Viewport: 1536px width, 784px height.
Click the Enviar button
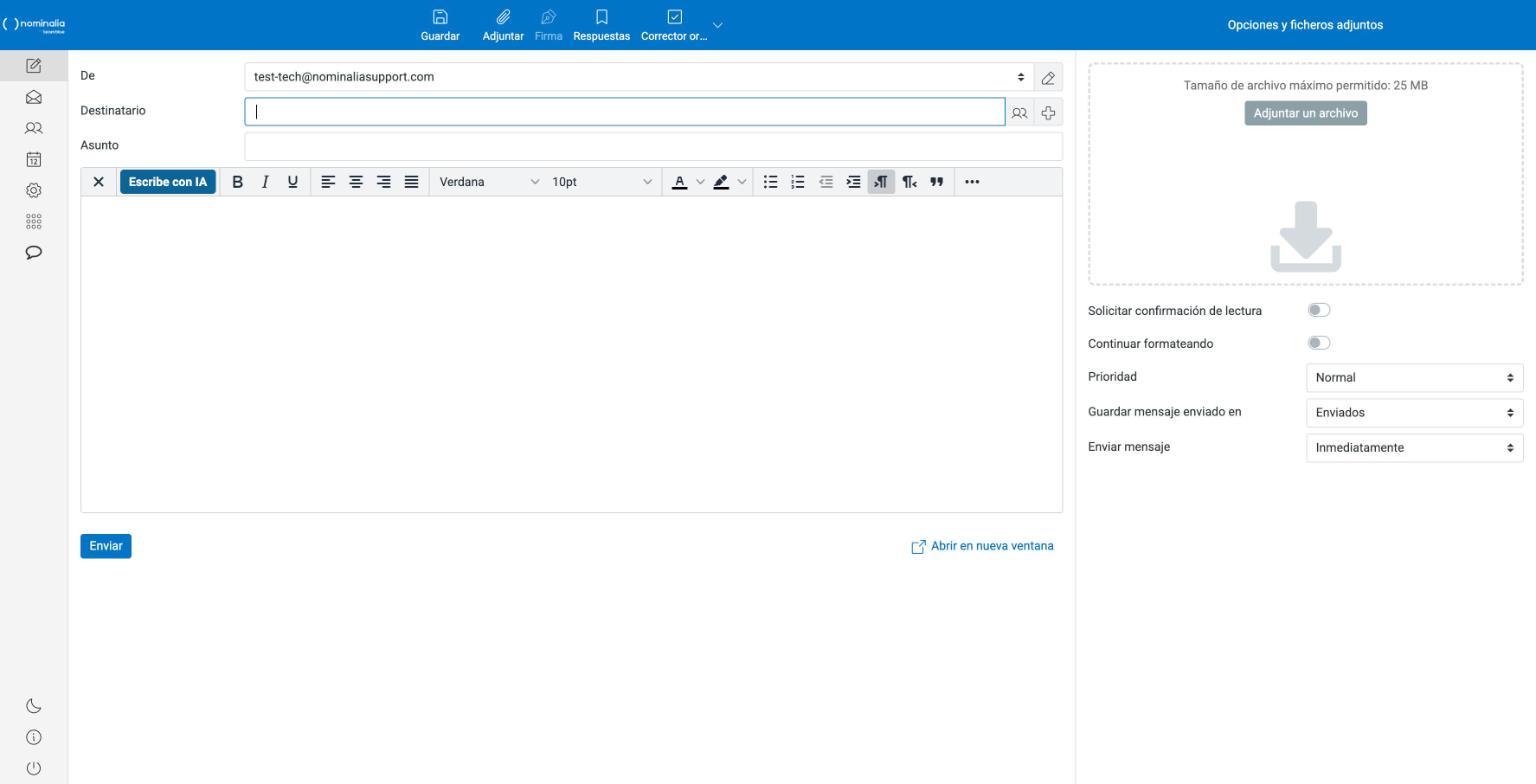tap(106, 546)
